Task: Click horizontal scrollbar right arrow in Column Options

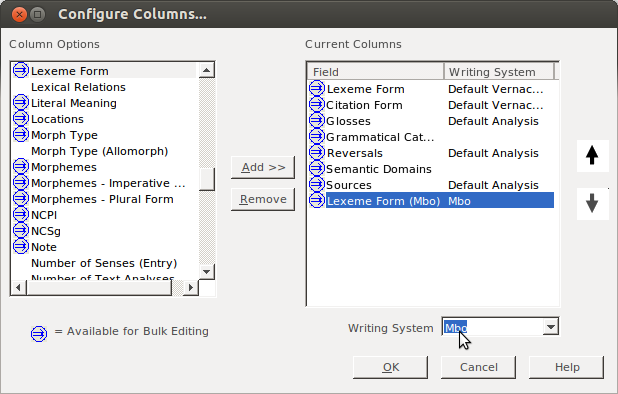Action: pyautogui.click(x=191, y=287)
